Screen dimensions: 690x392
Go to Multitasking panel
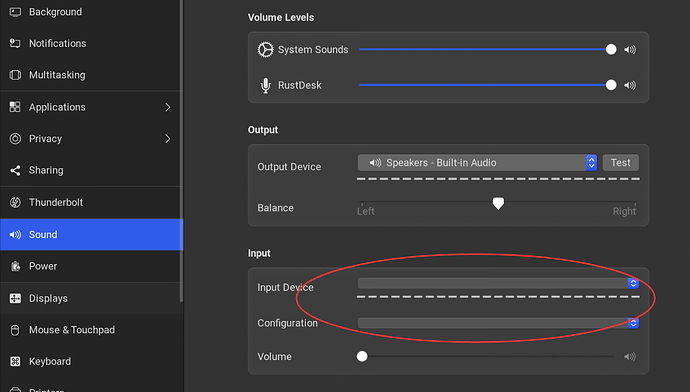coord(91,75)
